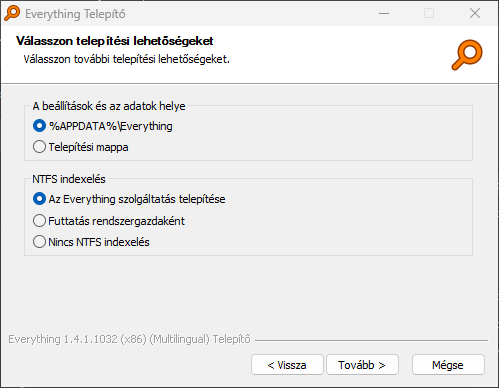Pick the Futtatás rendszergazdaként radio option
This screenshot has width=499, height=388.
click(x=109, y=221)
